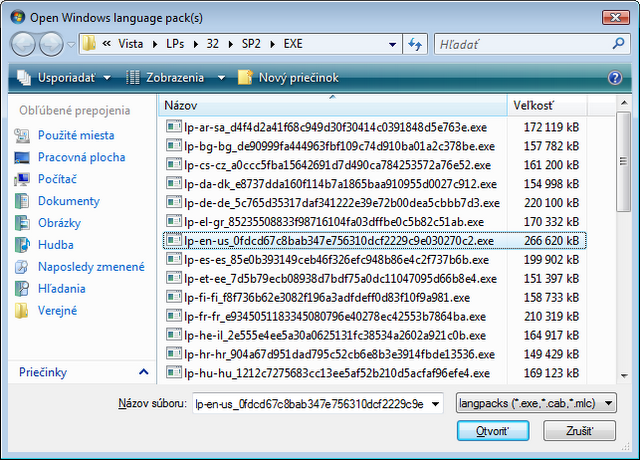Image resolution: width=640 pixels, height=460 pixels.
Task: Click the Použité miesta icon
Action: tap(22, 136)
